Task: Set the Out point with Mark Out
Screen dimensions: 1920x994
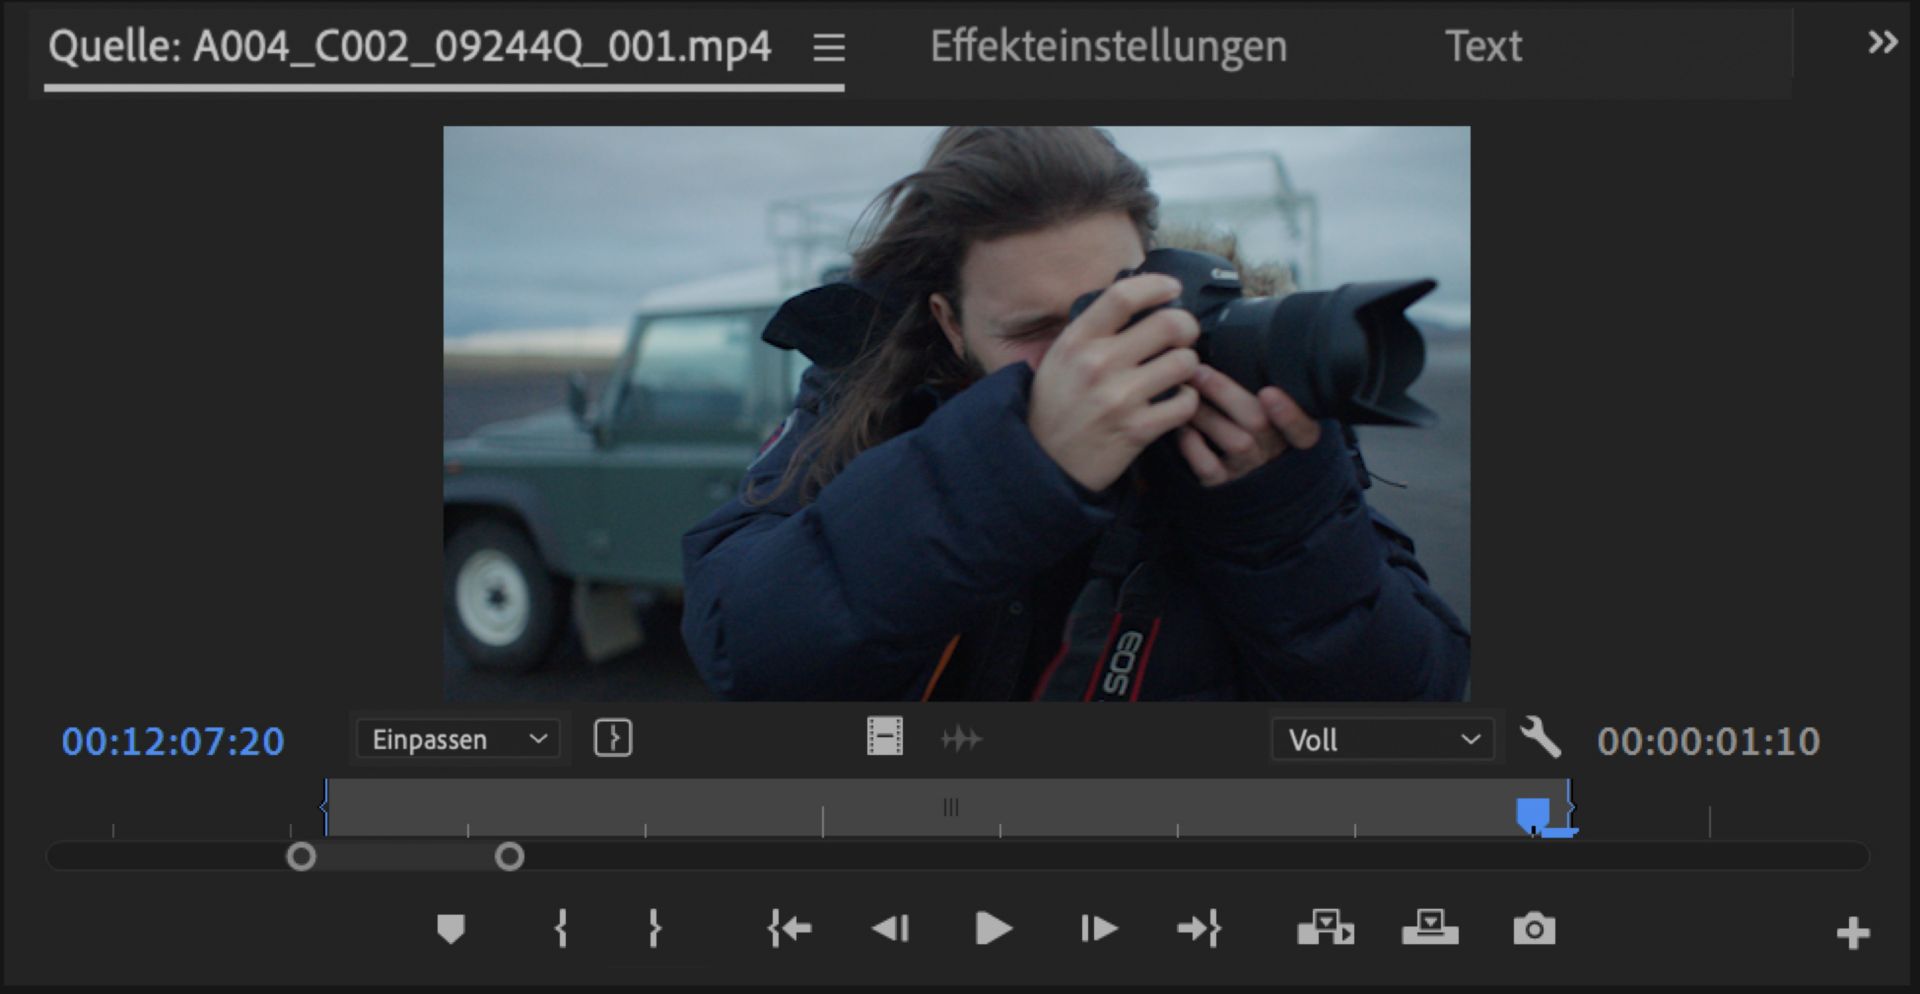Action: [654, 929]
